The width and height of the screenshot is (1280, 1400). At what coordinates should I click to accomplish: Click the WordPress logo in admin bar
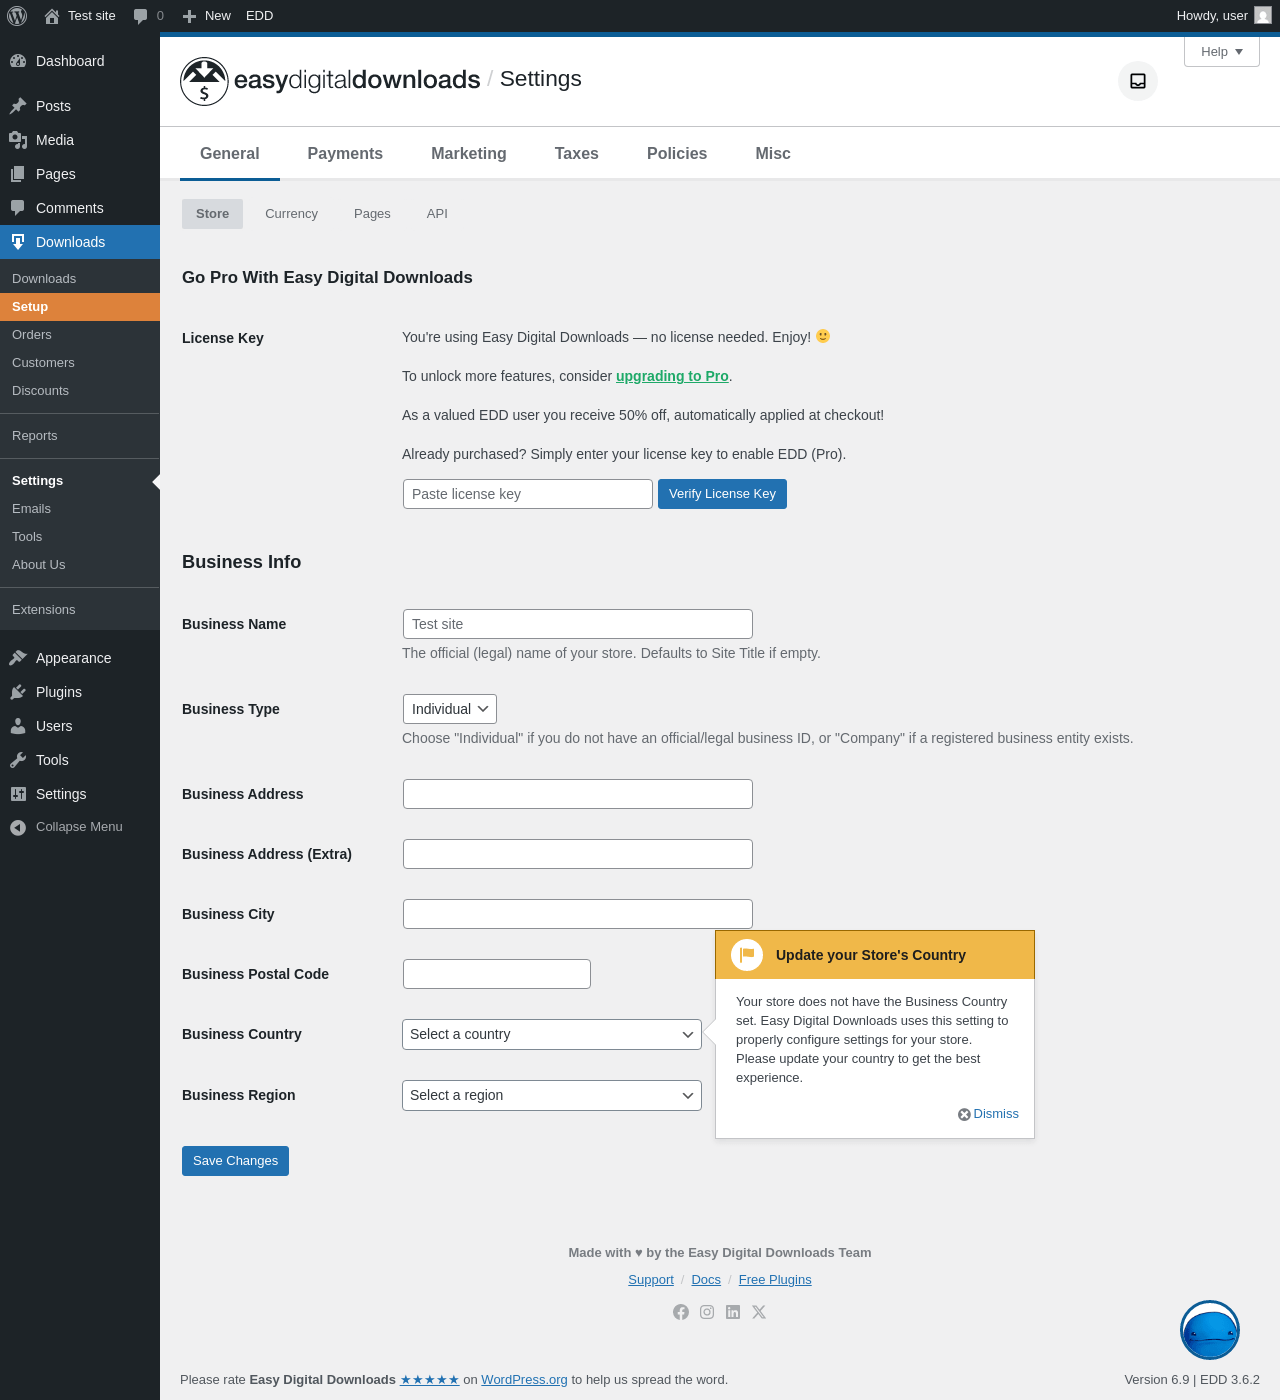17,16
